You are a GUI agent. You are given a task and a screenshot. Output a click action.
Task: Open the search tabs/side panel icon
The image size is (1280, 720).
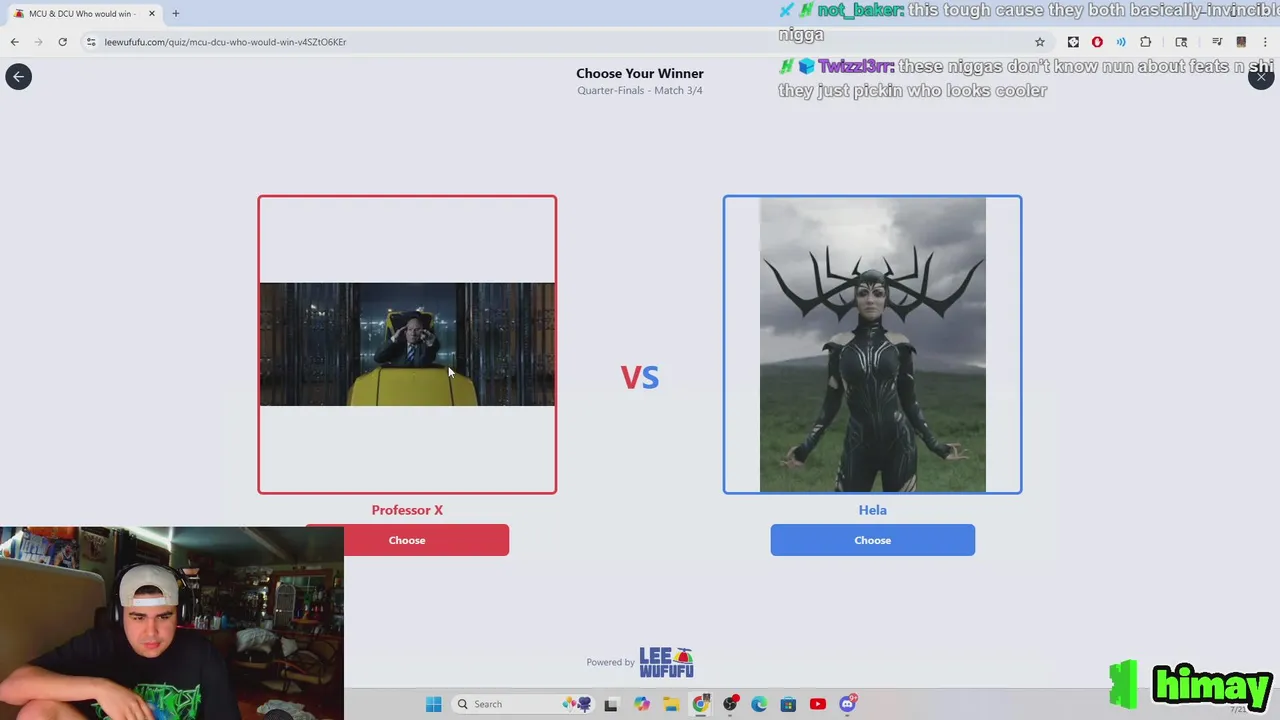1181,42
